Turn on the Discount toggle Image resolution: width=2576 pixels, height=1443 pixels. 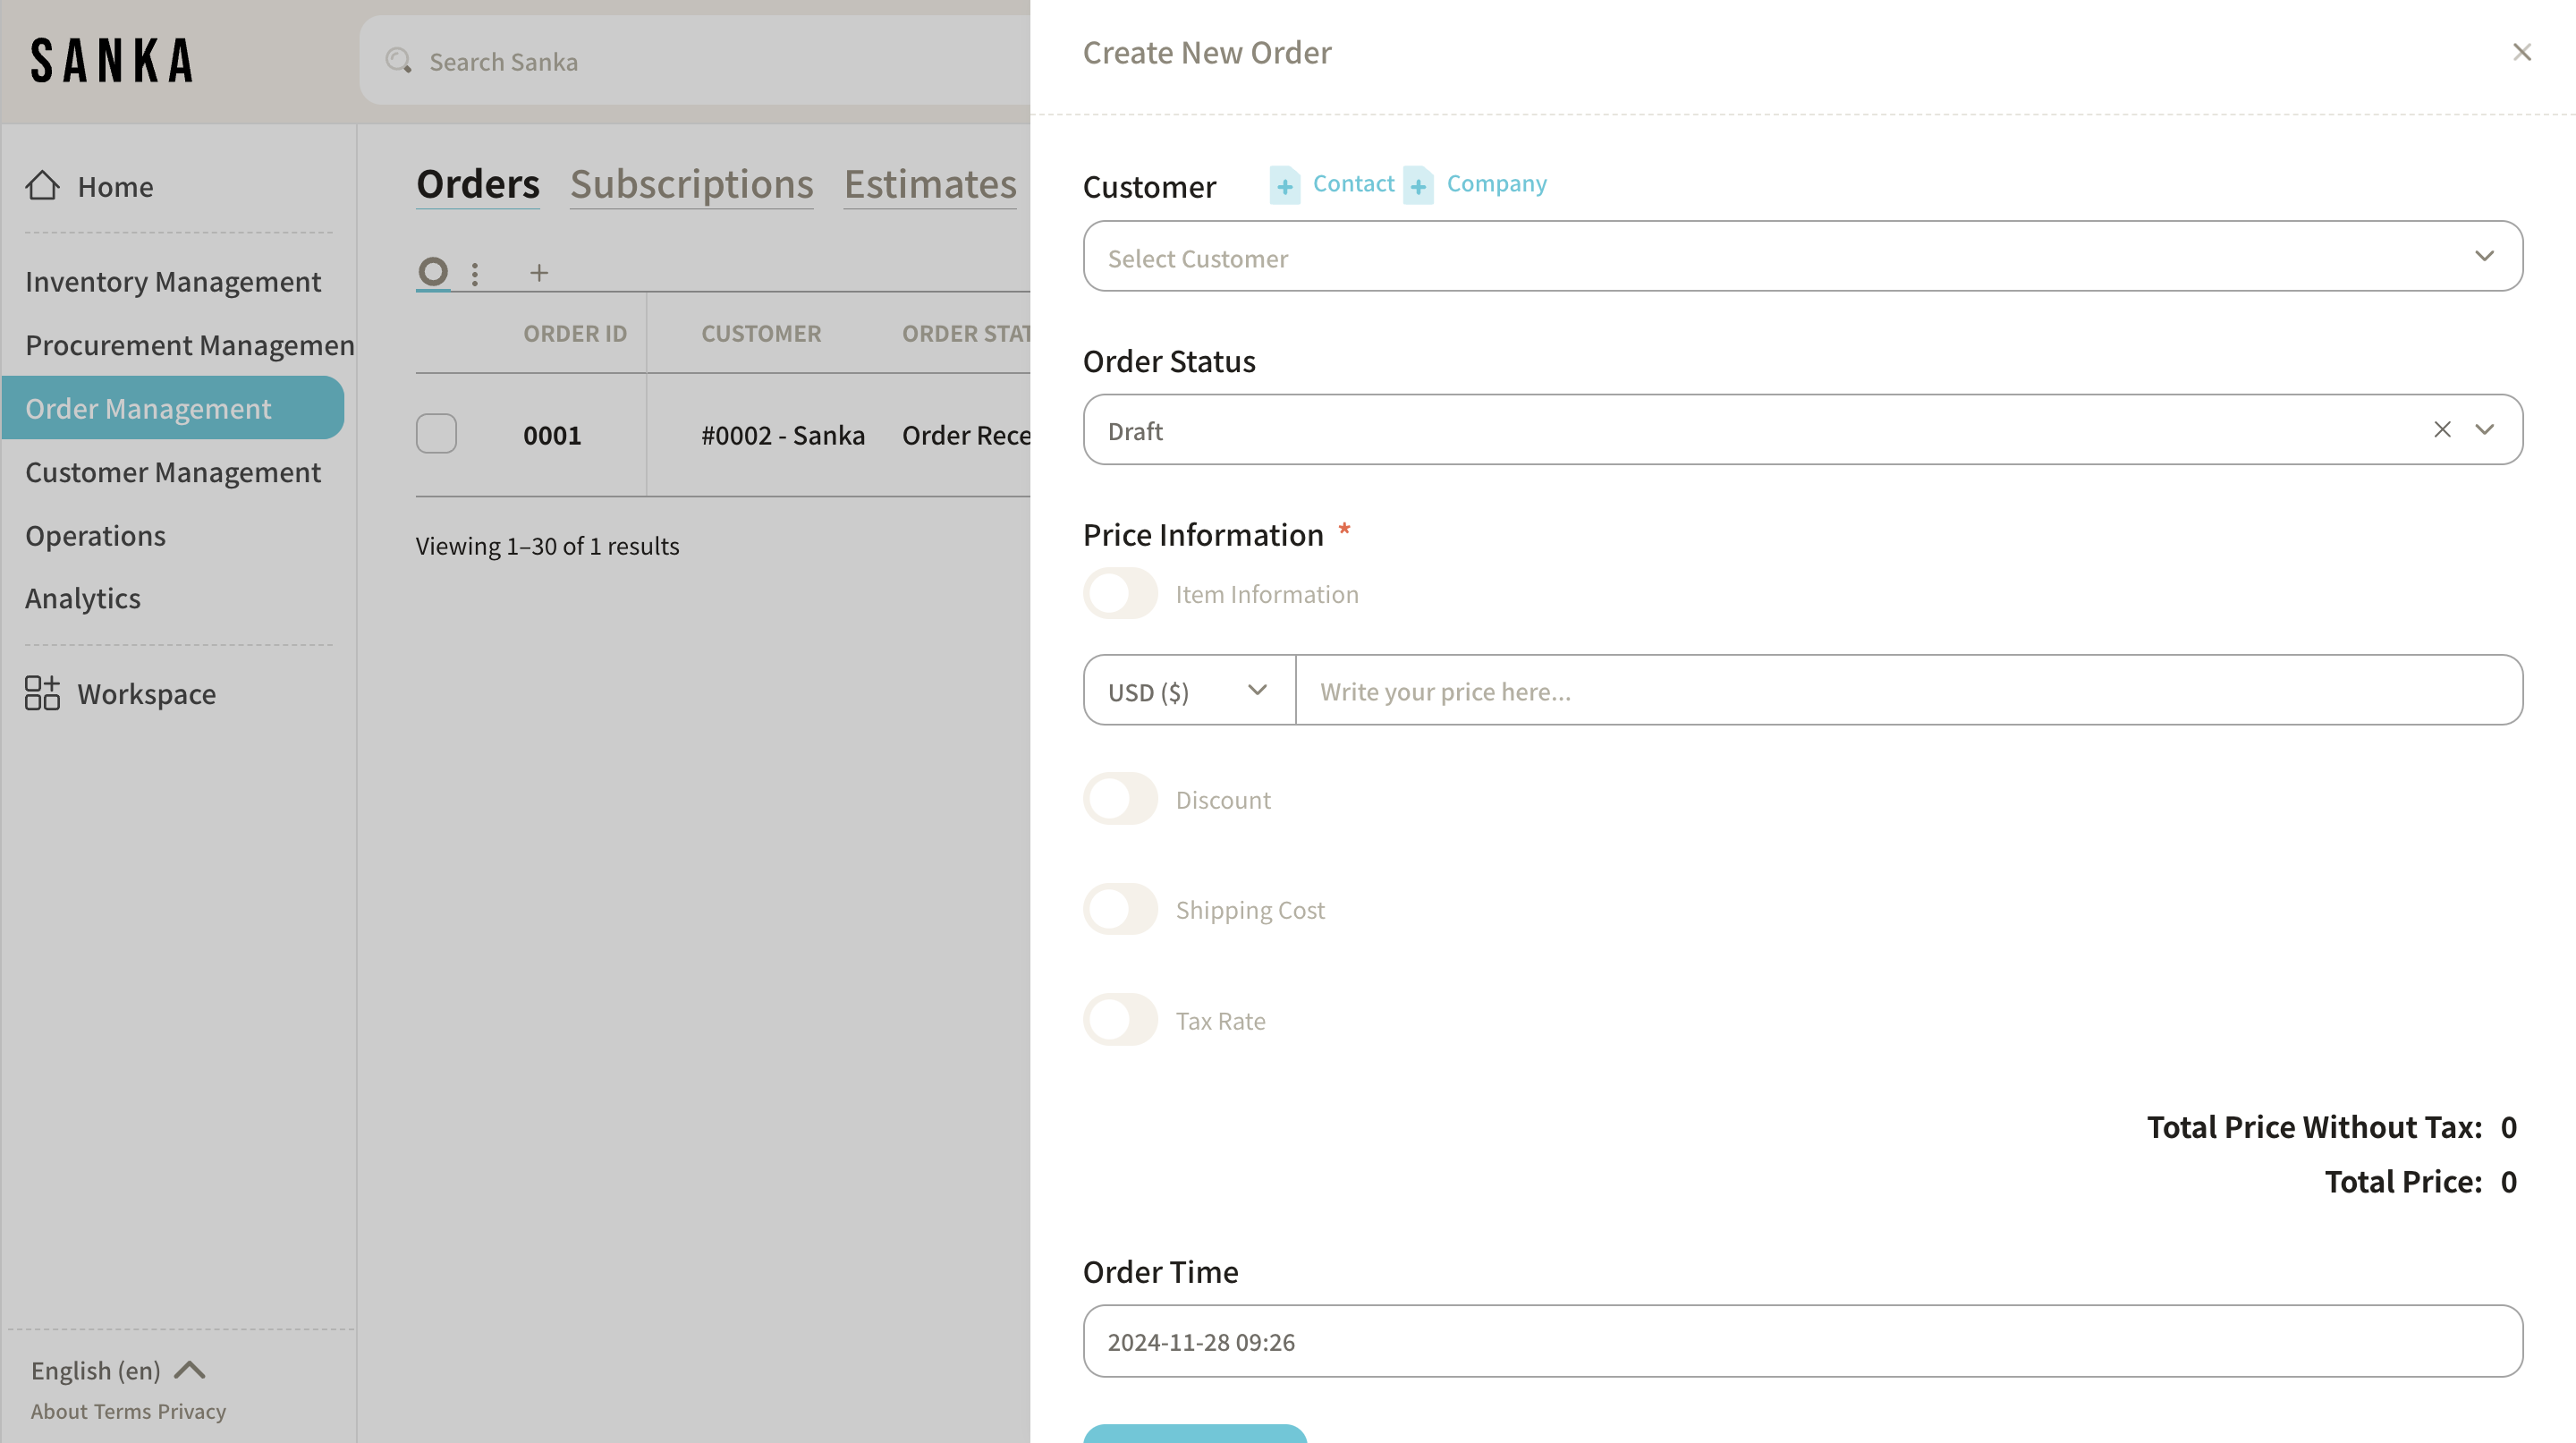point(1120,799)
